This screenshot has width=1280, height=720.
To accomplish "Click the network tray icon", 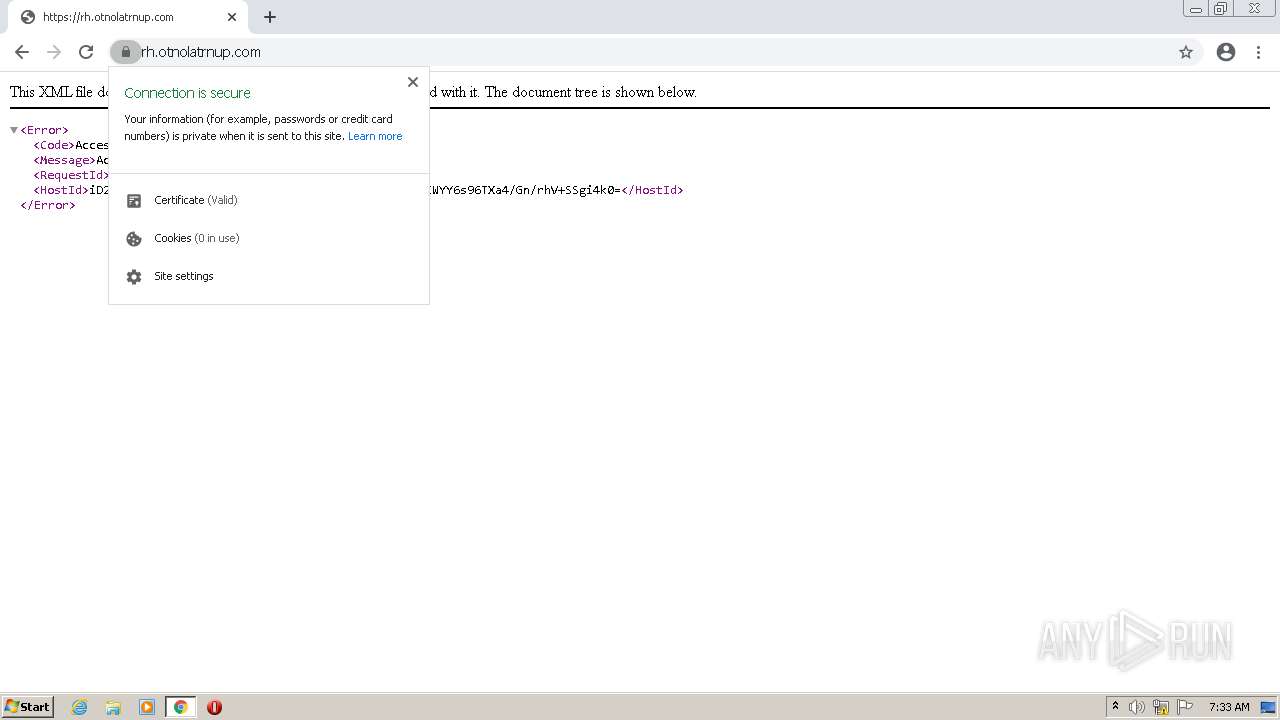I will click(1161, 707).
